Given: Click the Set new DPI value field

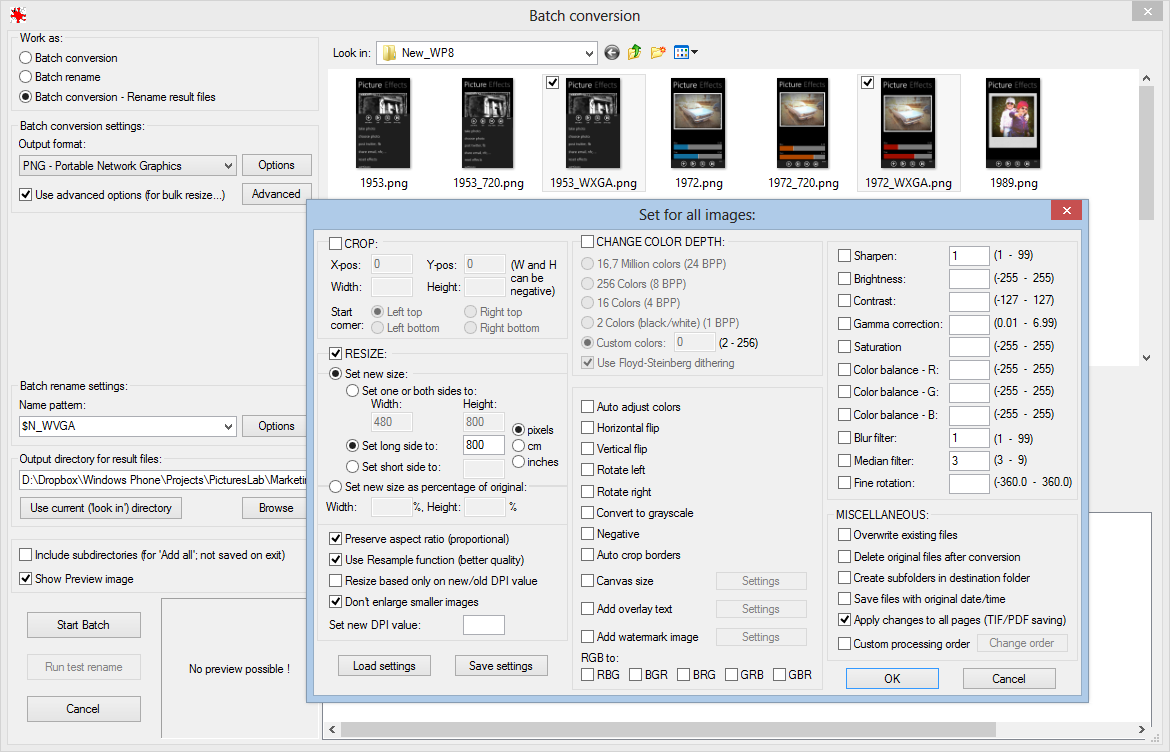Looking at the screenshot, I should point(484,624).
